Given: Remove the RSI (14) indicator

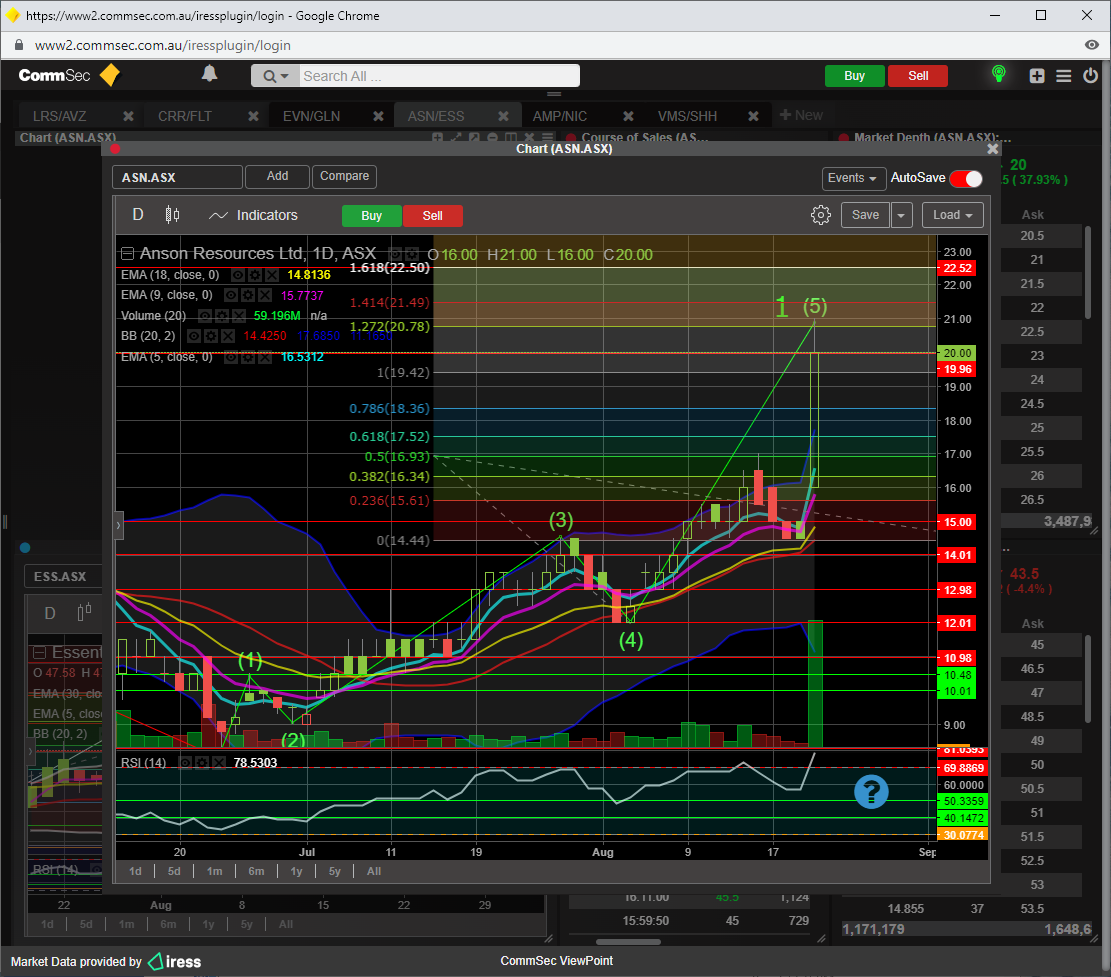Looking at the screenshot, I should pos(218,763).
